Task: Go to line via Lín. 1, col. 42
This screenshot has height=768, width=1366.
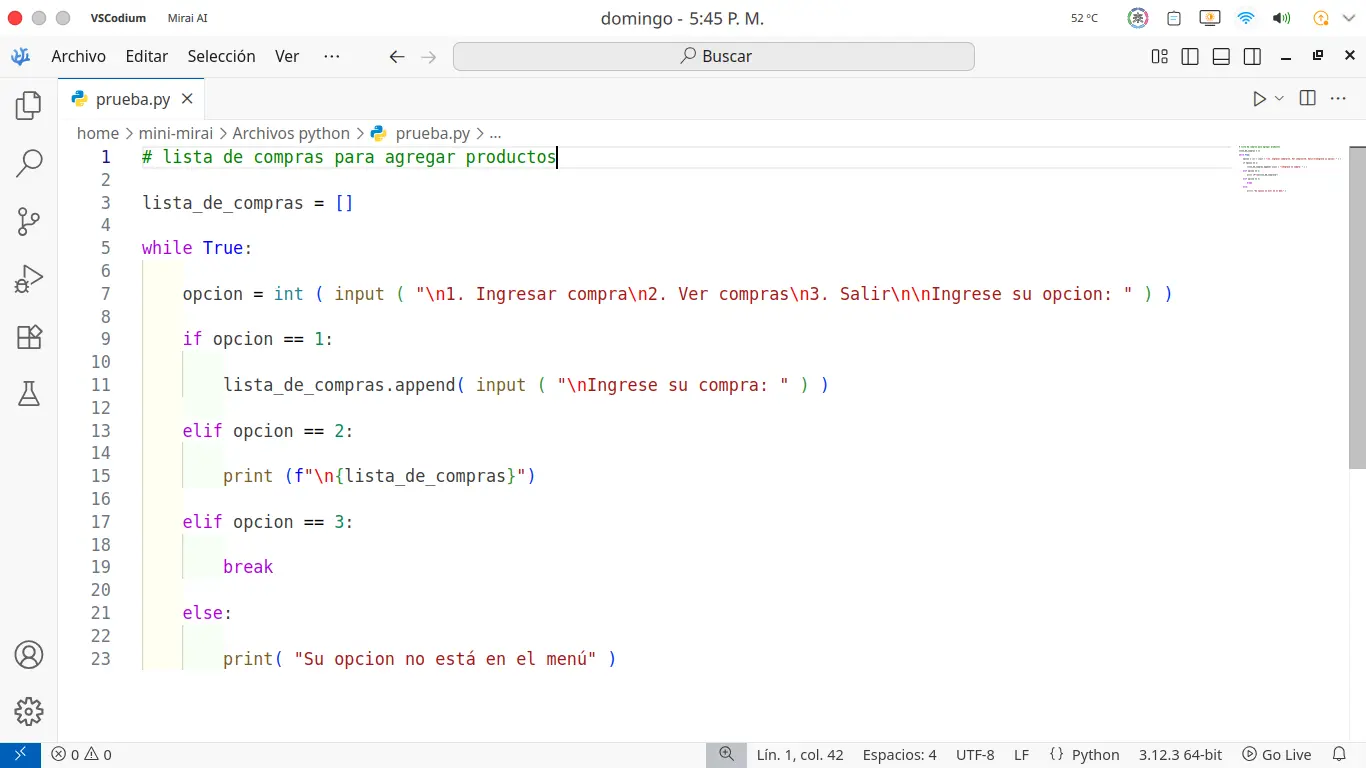Action: 800,755
